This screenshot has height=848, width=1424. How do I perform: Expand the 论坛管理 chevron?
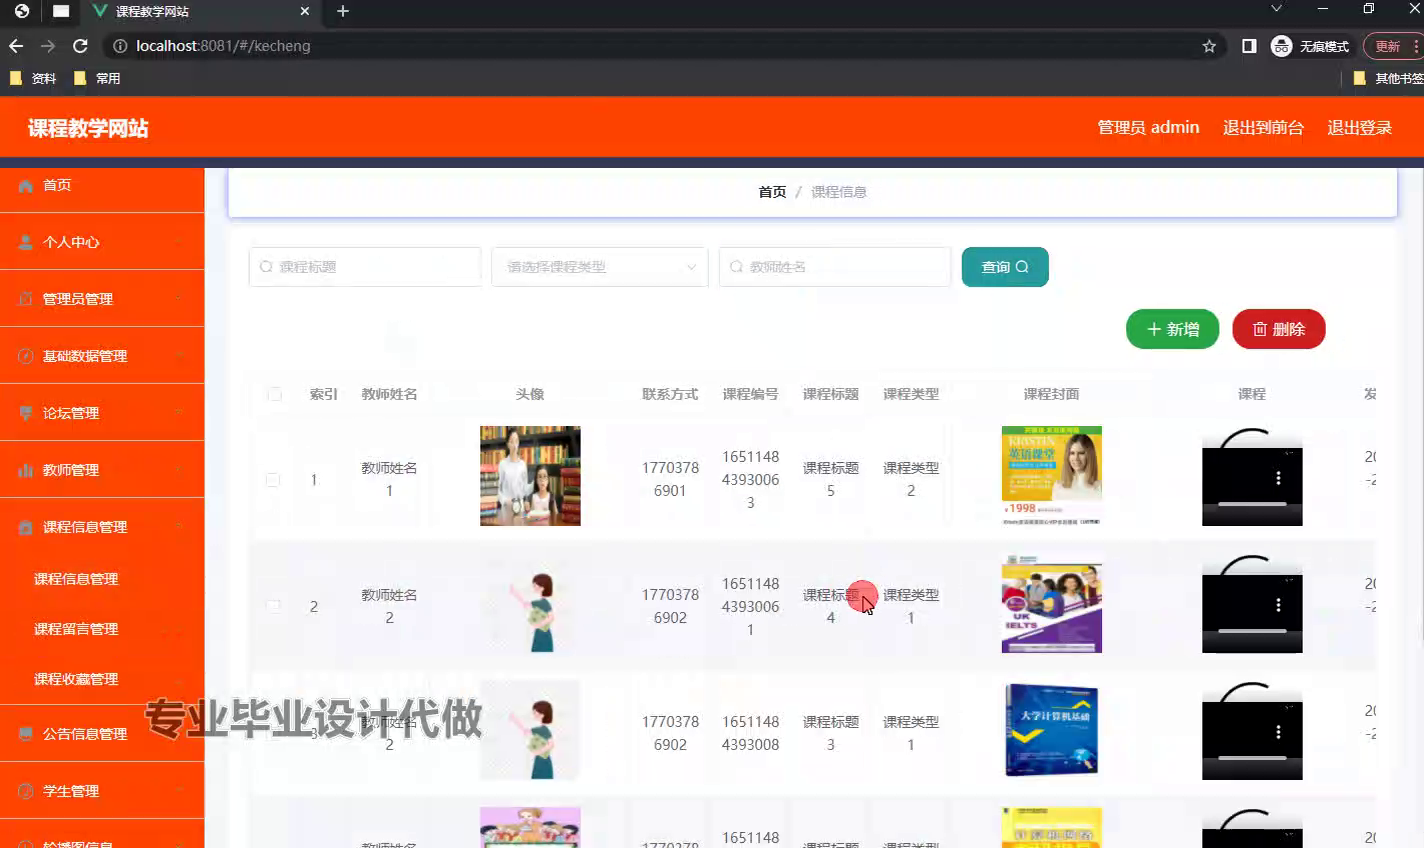(179, 413)
